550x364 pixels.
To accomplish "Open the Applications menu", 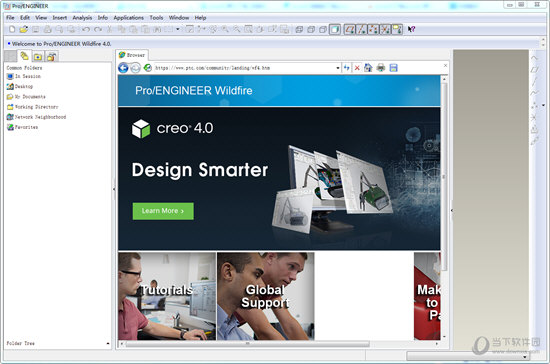I will click(128, 18).
